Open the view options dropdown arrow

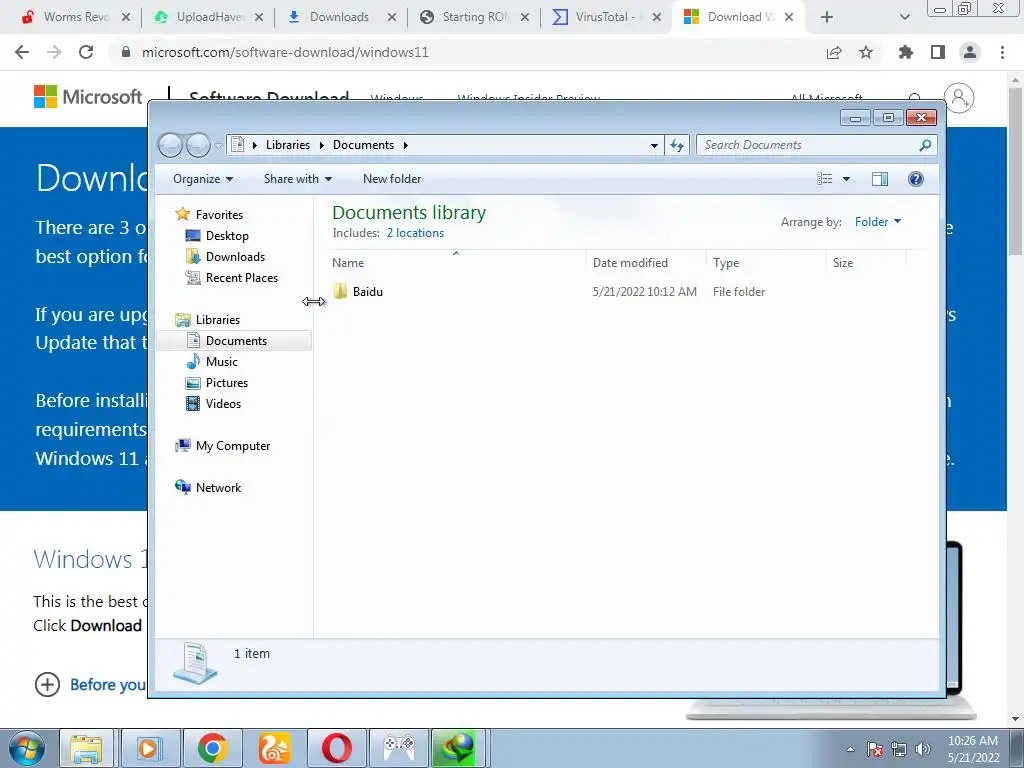pos(846,179)
